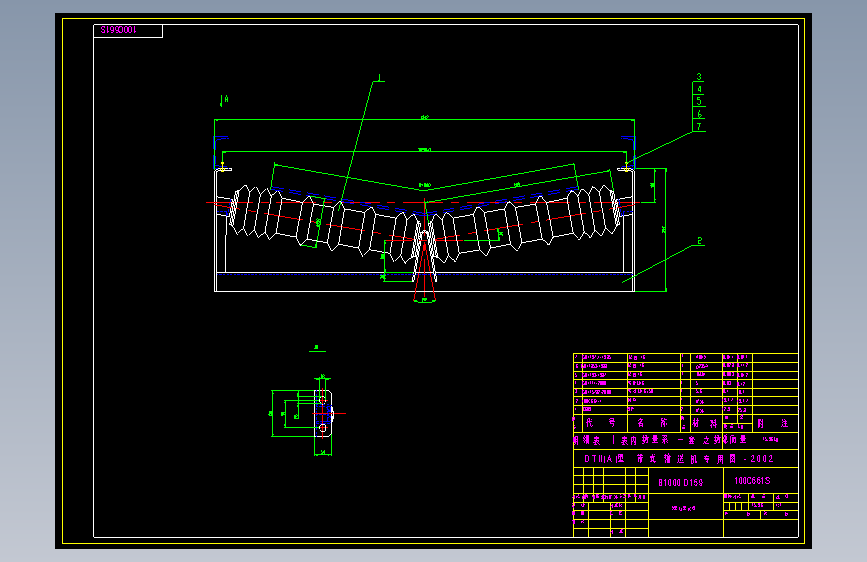Click the 名称 column header in parts list

click(652, 423)
